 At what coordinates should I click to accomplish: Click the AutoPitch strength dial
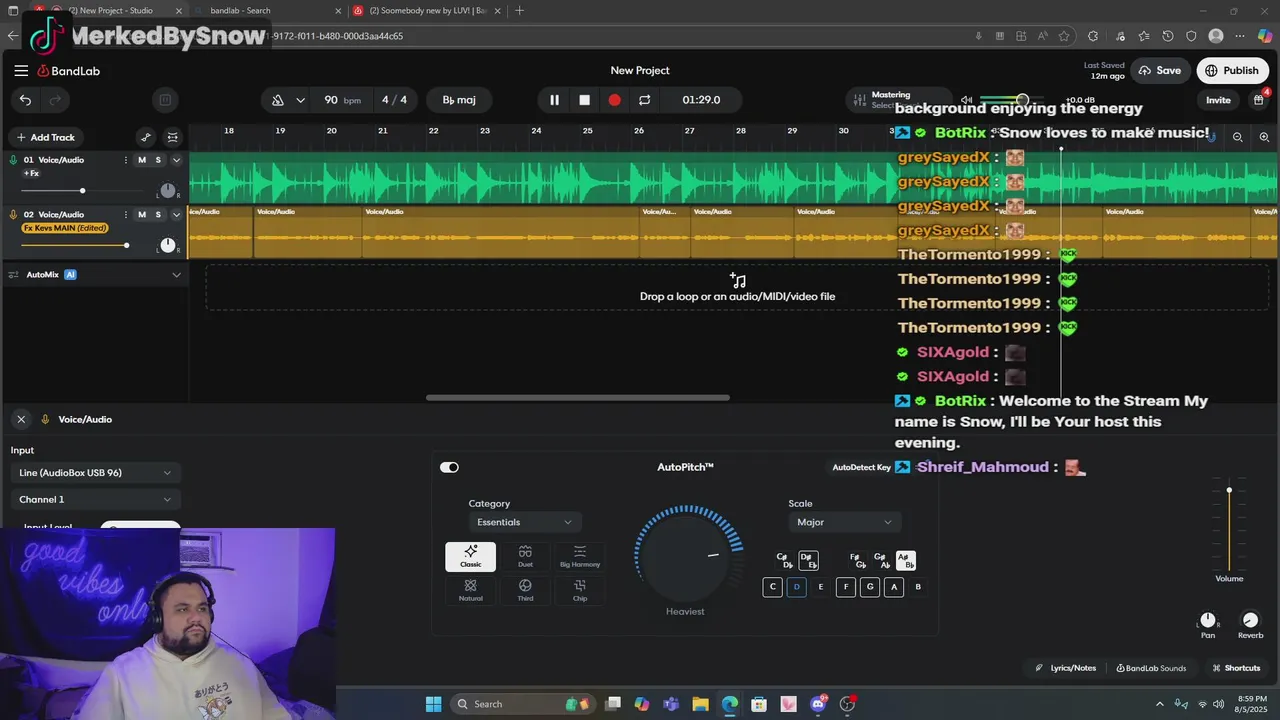(688, 555)
